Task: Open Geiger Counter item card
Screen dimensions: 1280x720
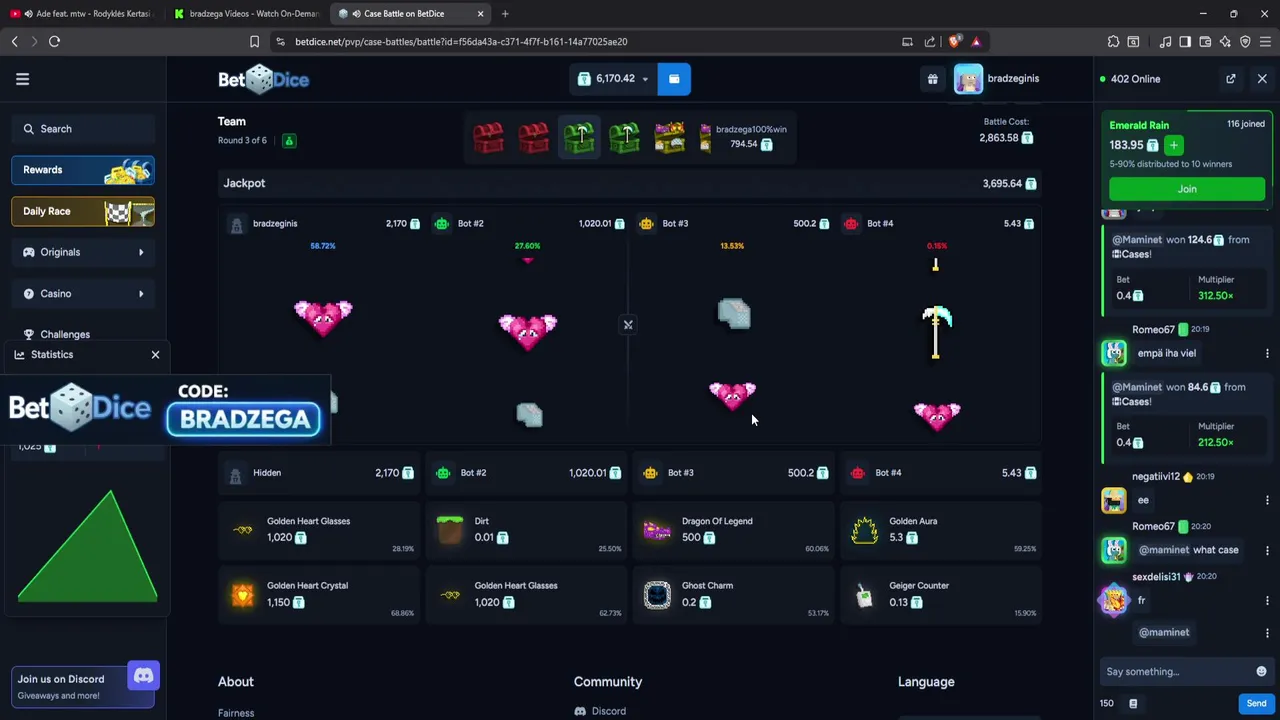Action: (x=942, y=595)
